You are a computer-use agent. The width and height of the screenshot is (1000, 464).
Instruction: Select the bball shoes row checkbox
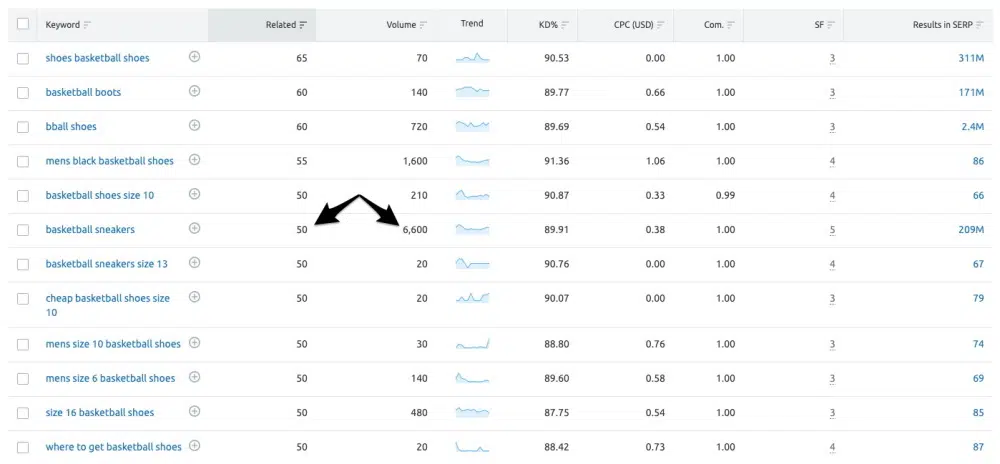[23, 127]
